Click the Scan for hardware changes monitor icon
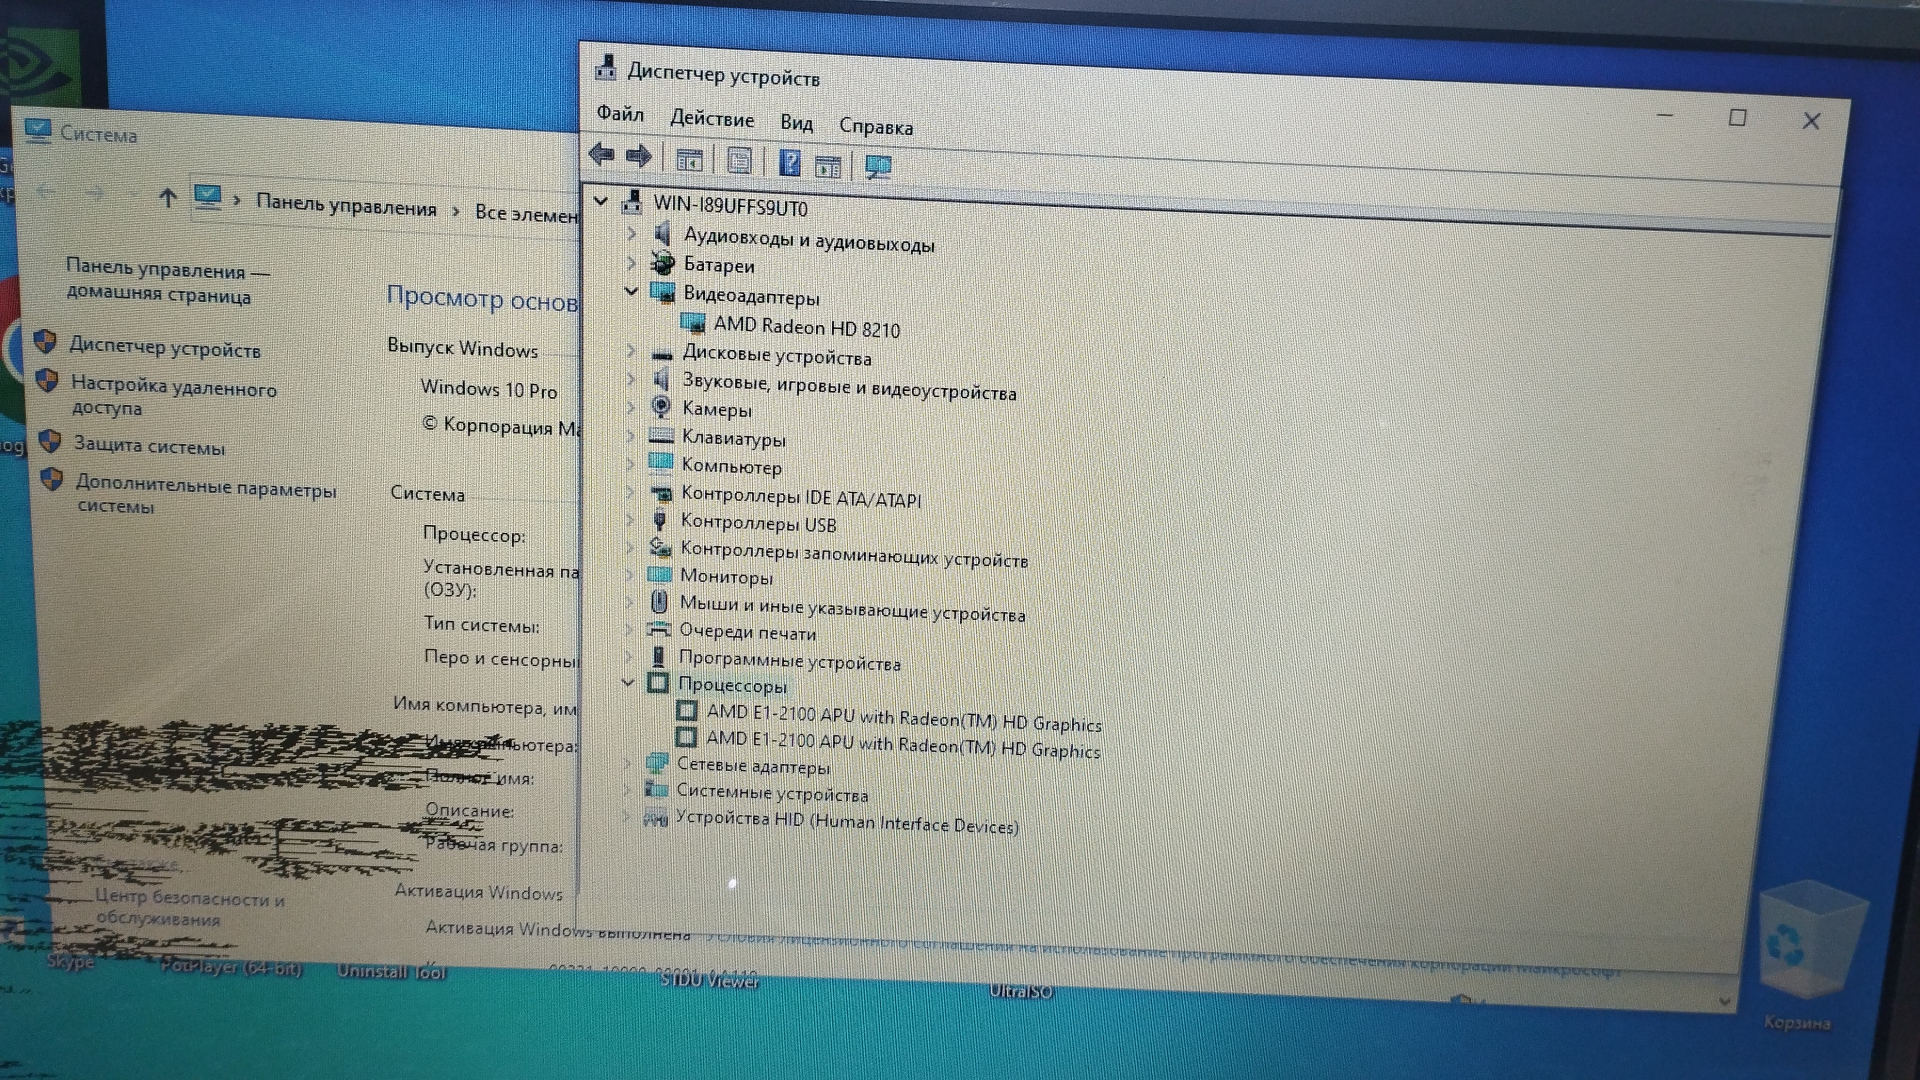Image resolution: width=1920 pixels, height=1080 pixels. 878,167
